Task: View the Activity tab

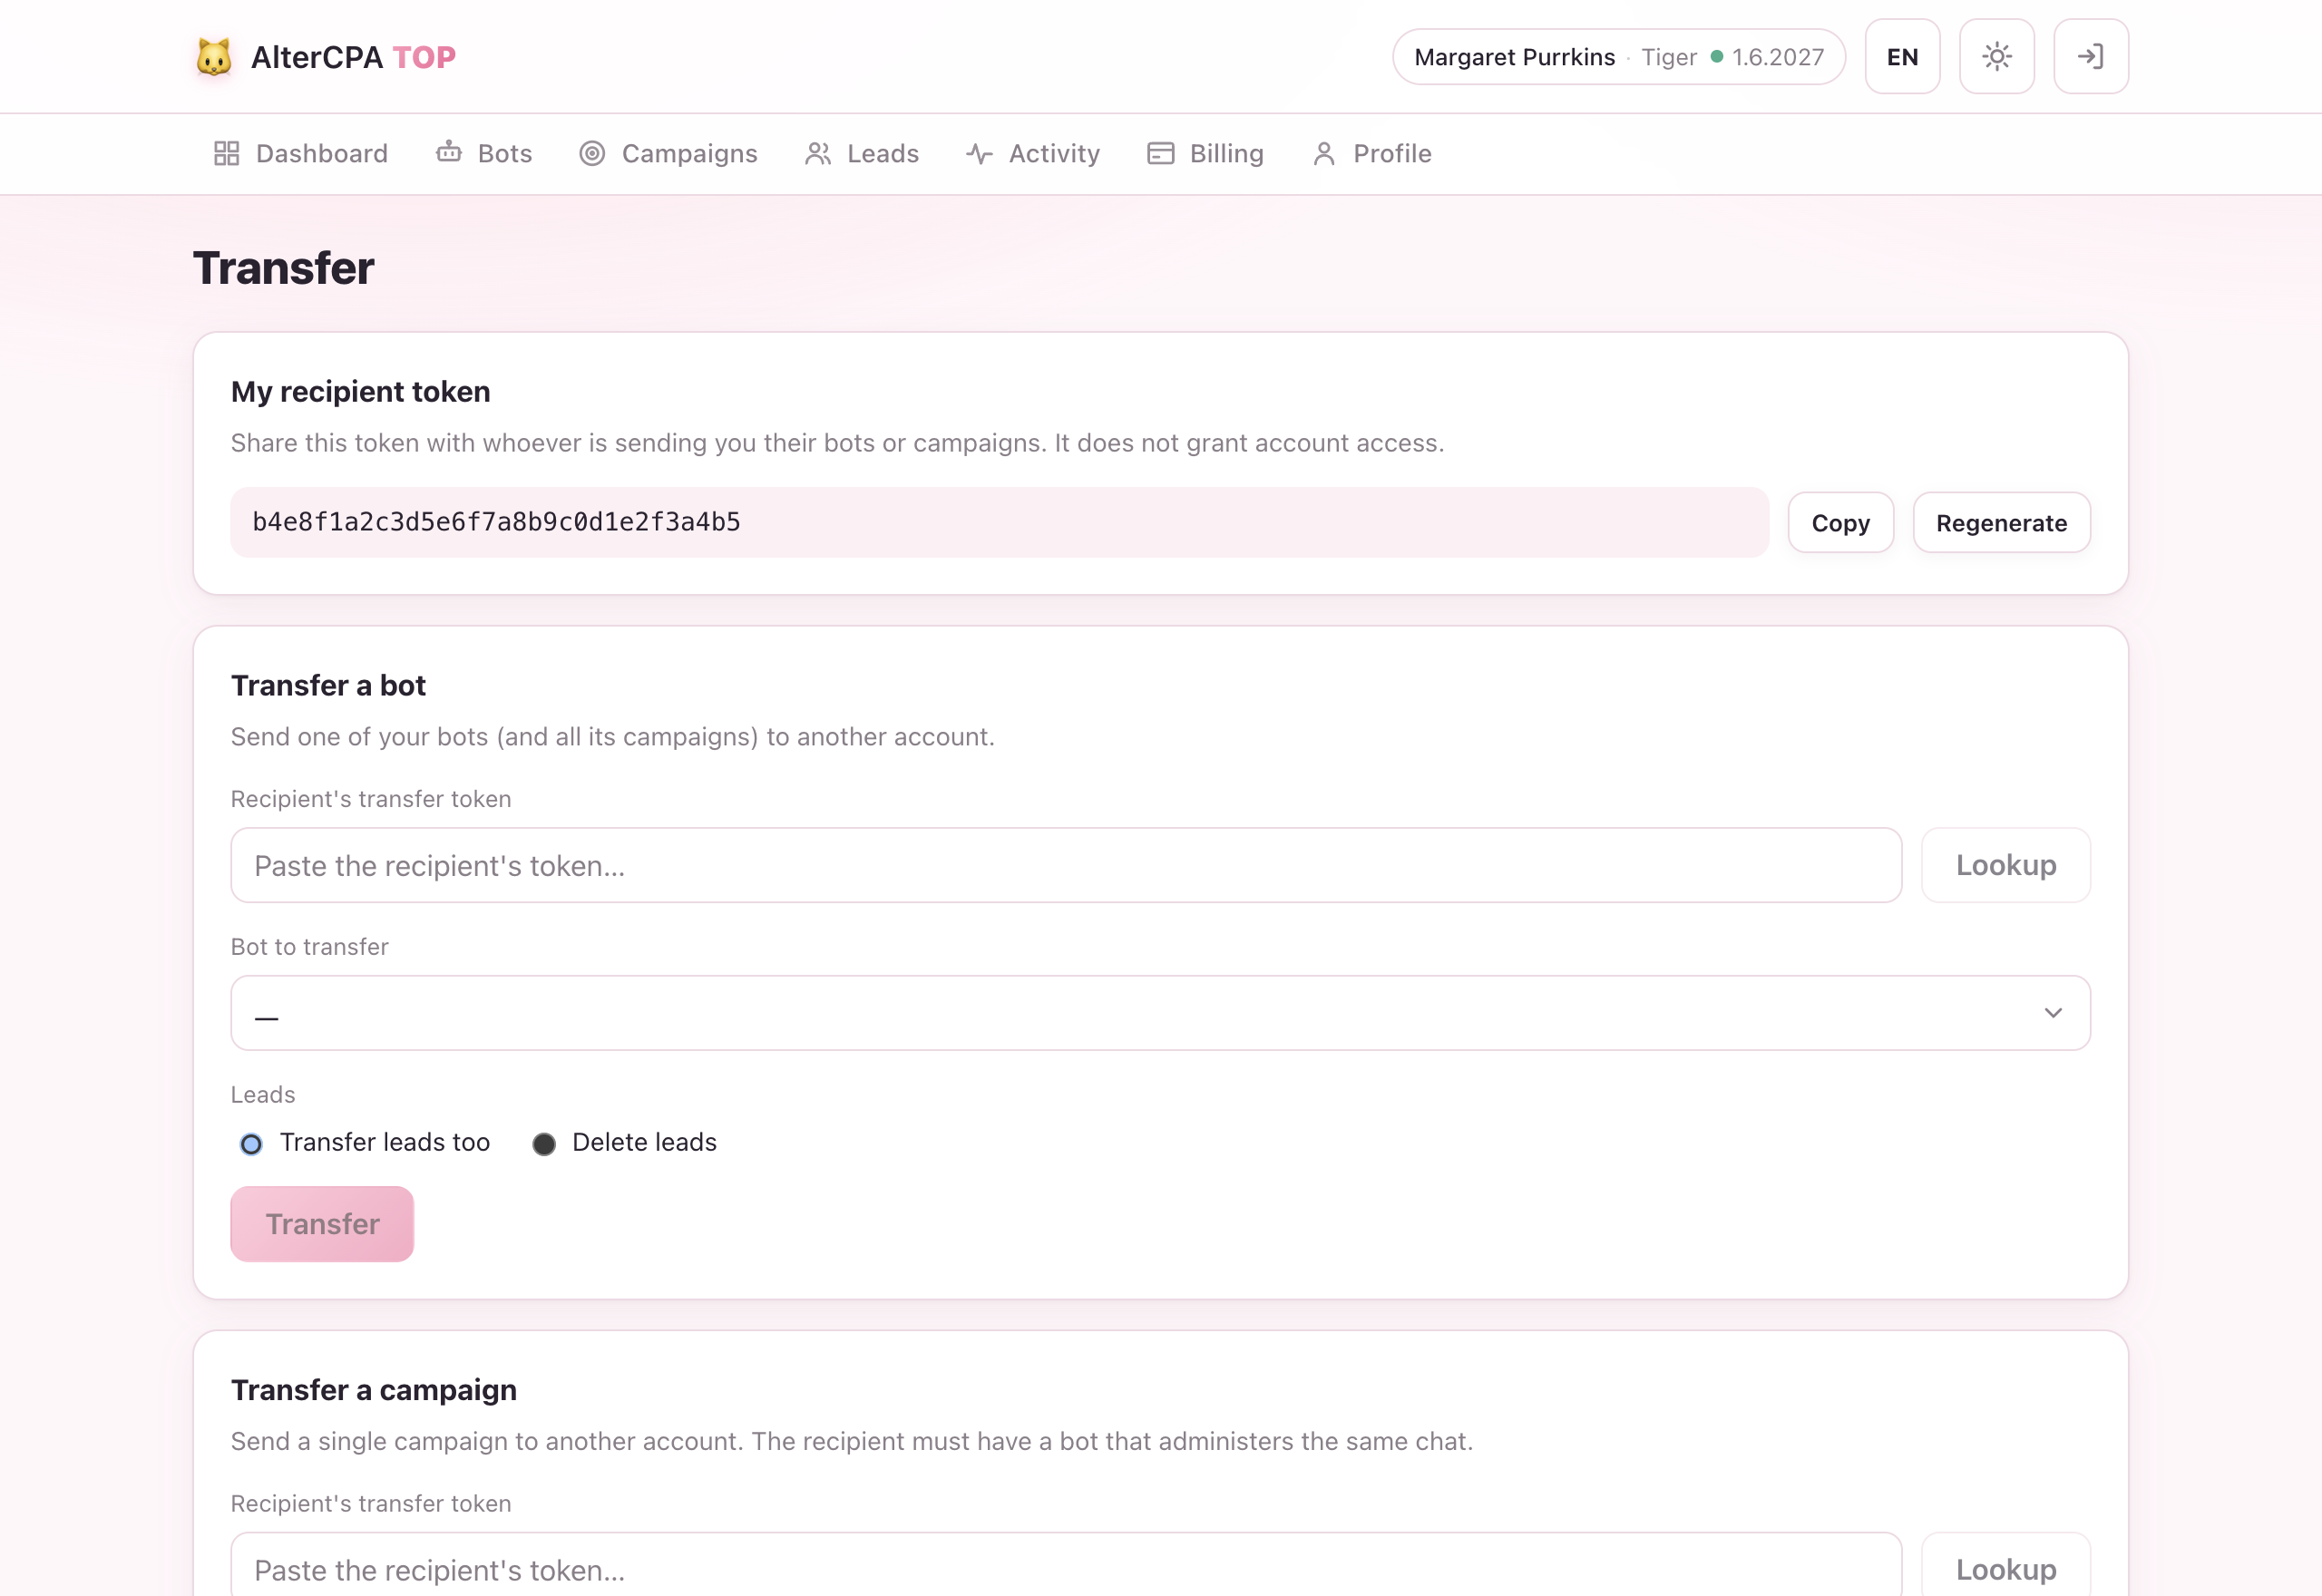Action: point(1033,153)
